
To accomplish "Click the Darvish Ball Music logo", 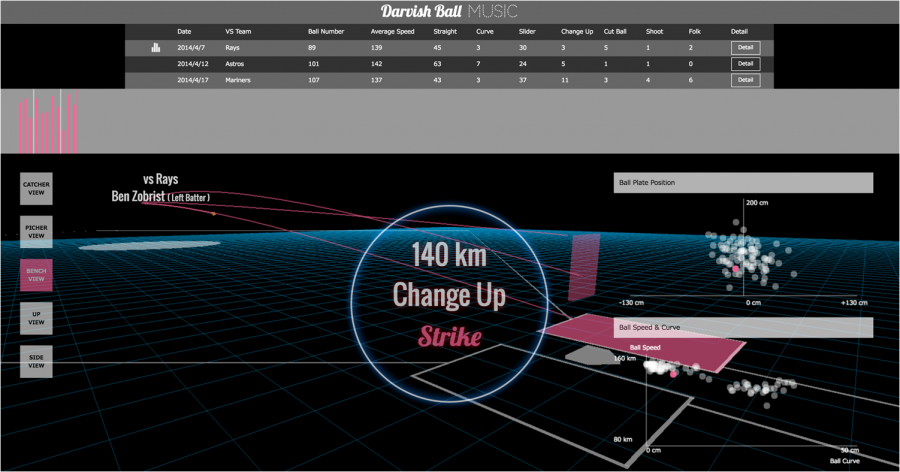I will coord(449,11).
